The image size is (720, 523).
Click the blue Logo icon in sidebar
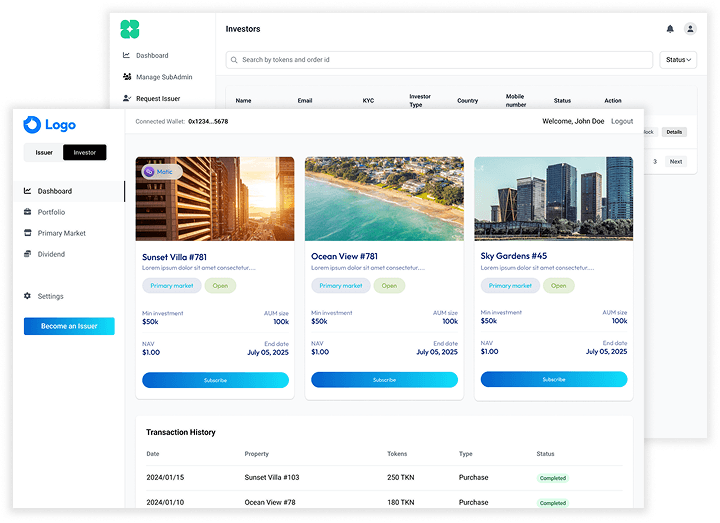[31, 125]
